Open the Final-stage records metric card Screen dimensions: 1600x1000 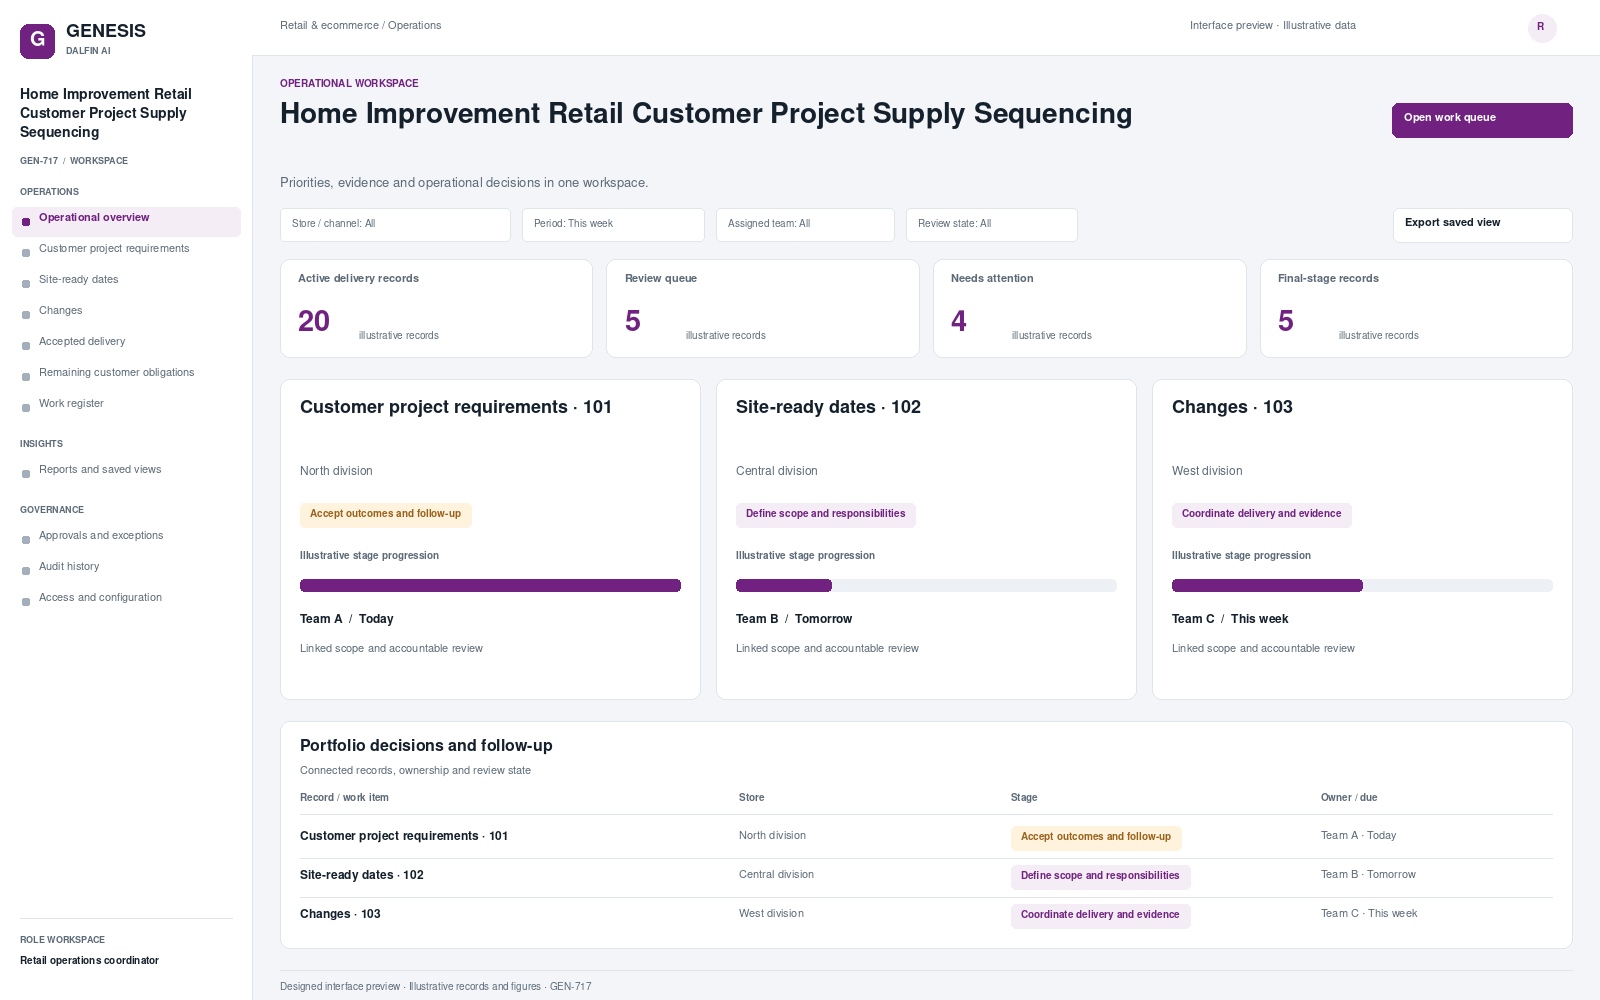[x=1416, y=308]
